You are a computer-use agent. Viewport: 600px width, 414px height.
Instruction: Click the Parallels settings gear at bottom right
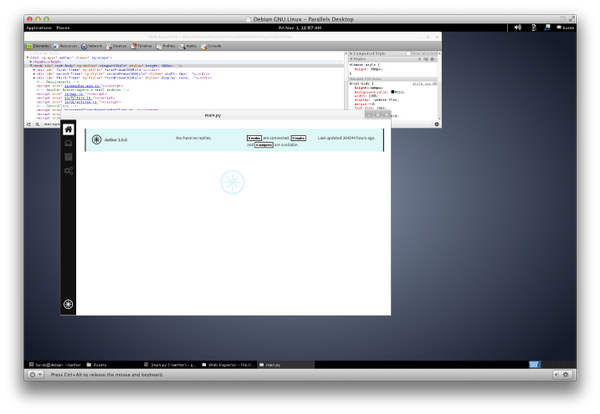point(566,375)
